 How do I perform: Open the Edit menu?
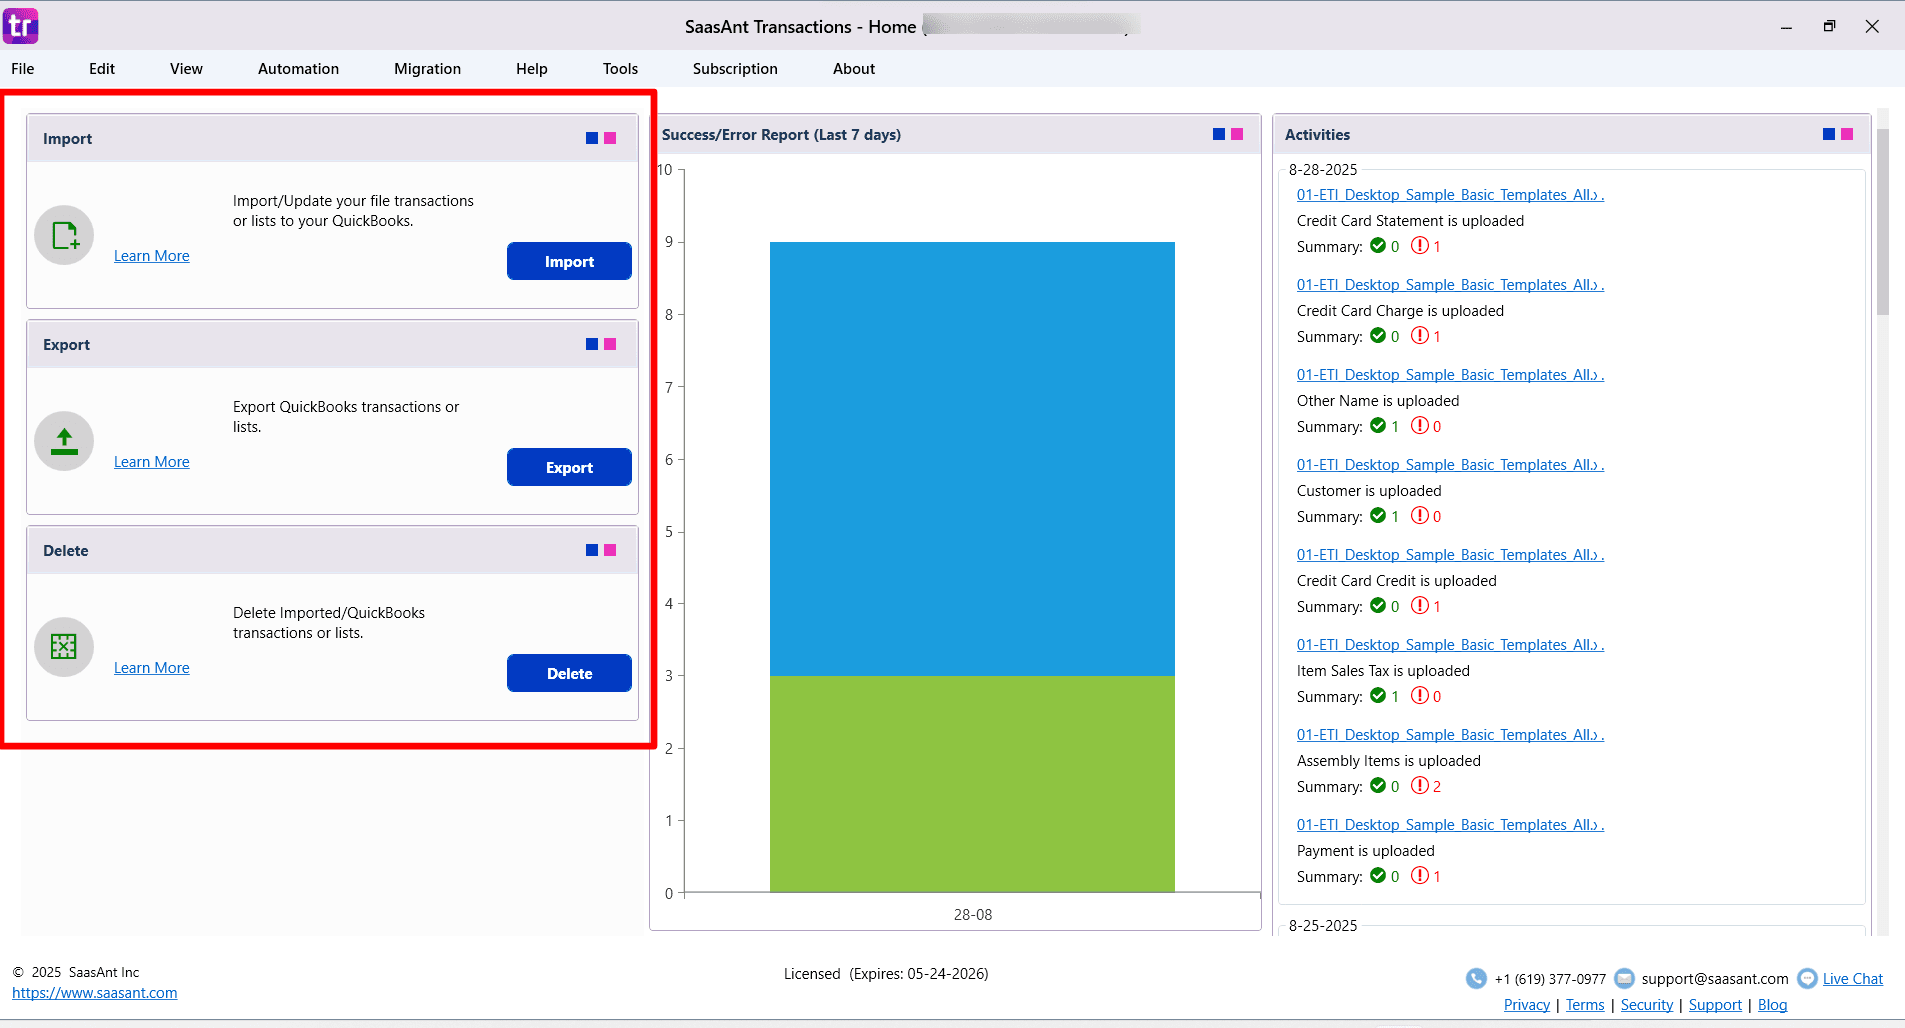102,68
